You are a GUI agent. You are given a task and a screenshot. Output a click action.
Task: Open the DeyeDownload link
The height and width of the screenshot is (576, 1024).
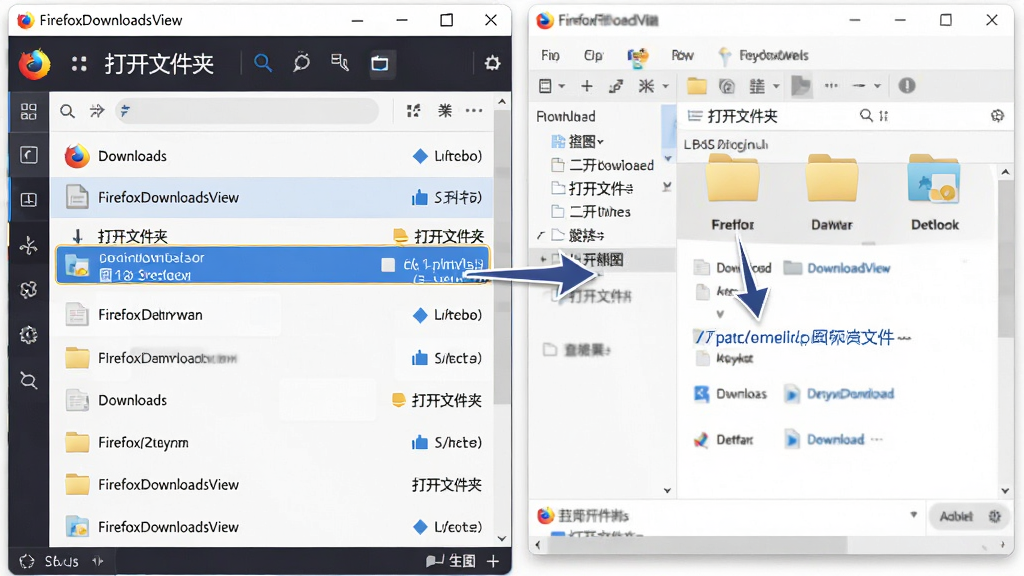tap(850, 394)
